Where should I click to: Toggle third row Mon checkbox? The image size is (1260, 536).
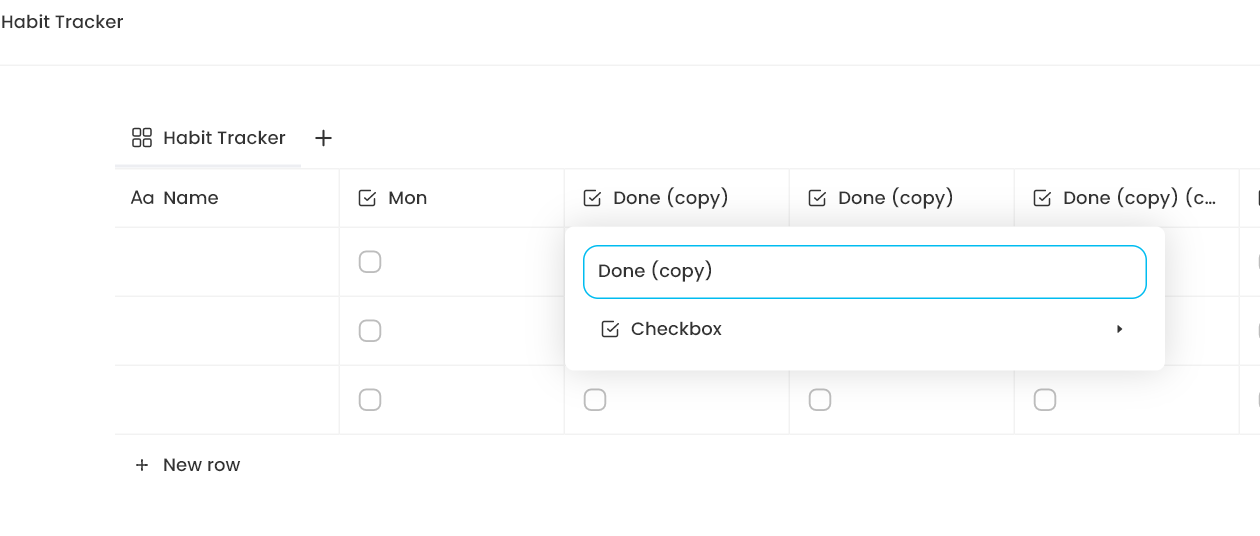370,400
